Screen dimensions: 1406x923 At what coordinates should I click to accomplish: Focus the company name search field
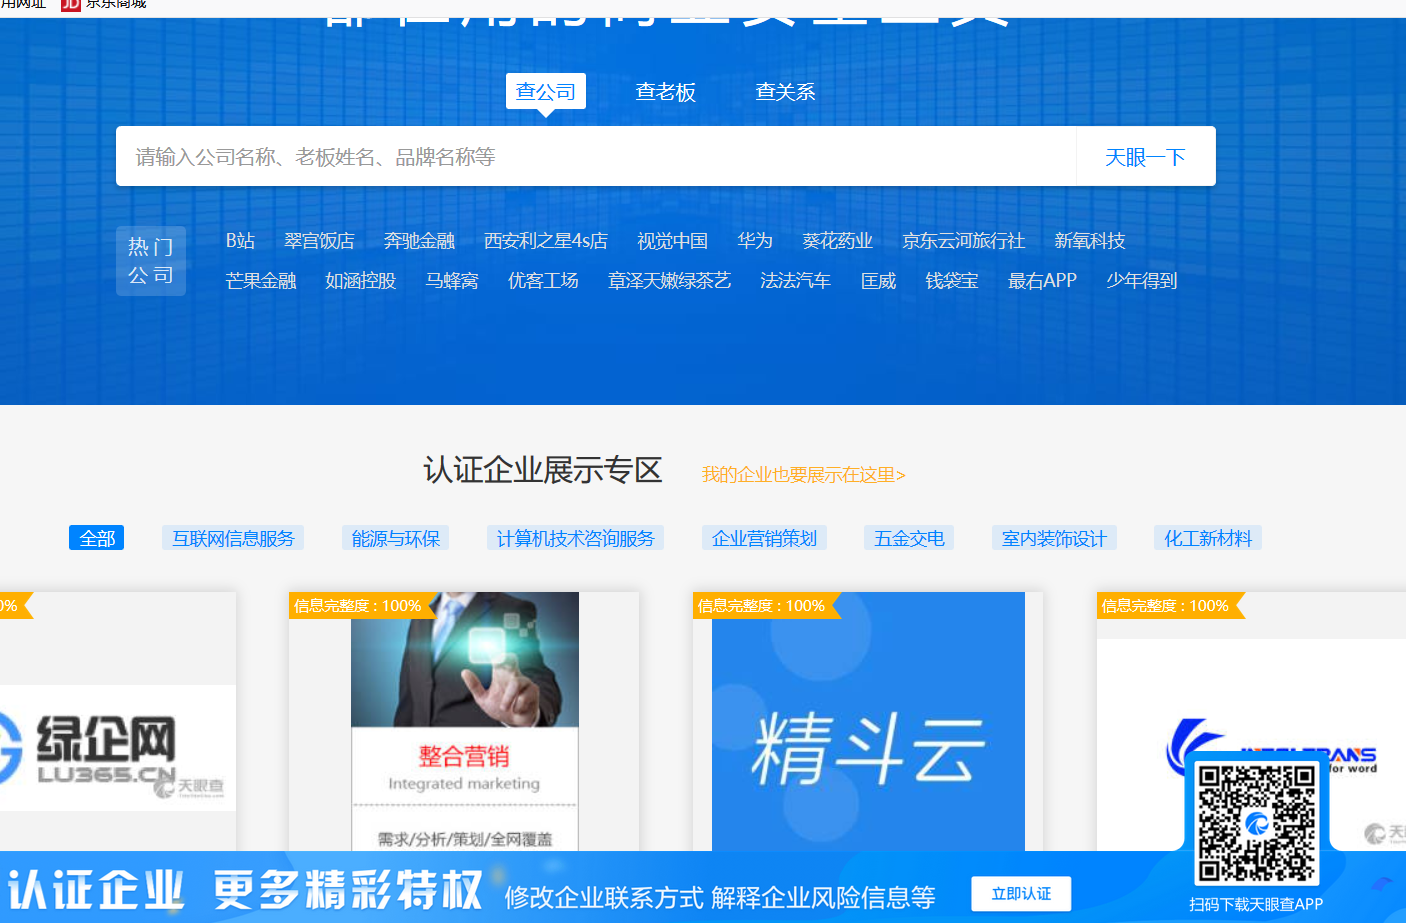coord(596,156)
